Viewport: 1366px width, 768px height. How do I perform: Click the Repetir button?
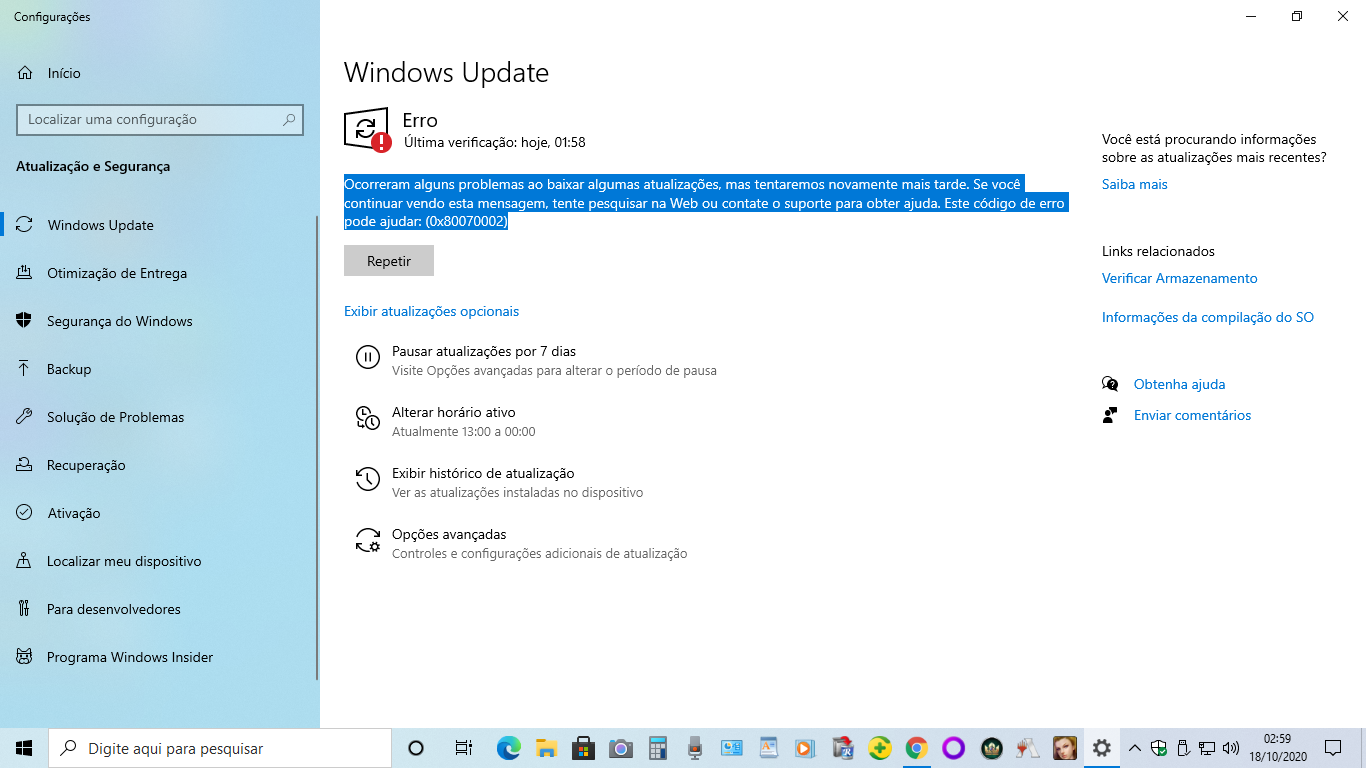(389, 261)
